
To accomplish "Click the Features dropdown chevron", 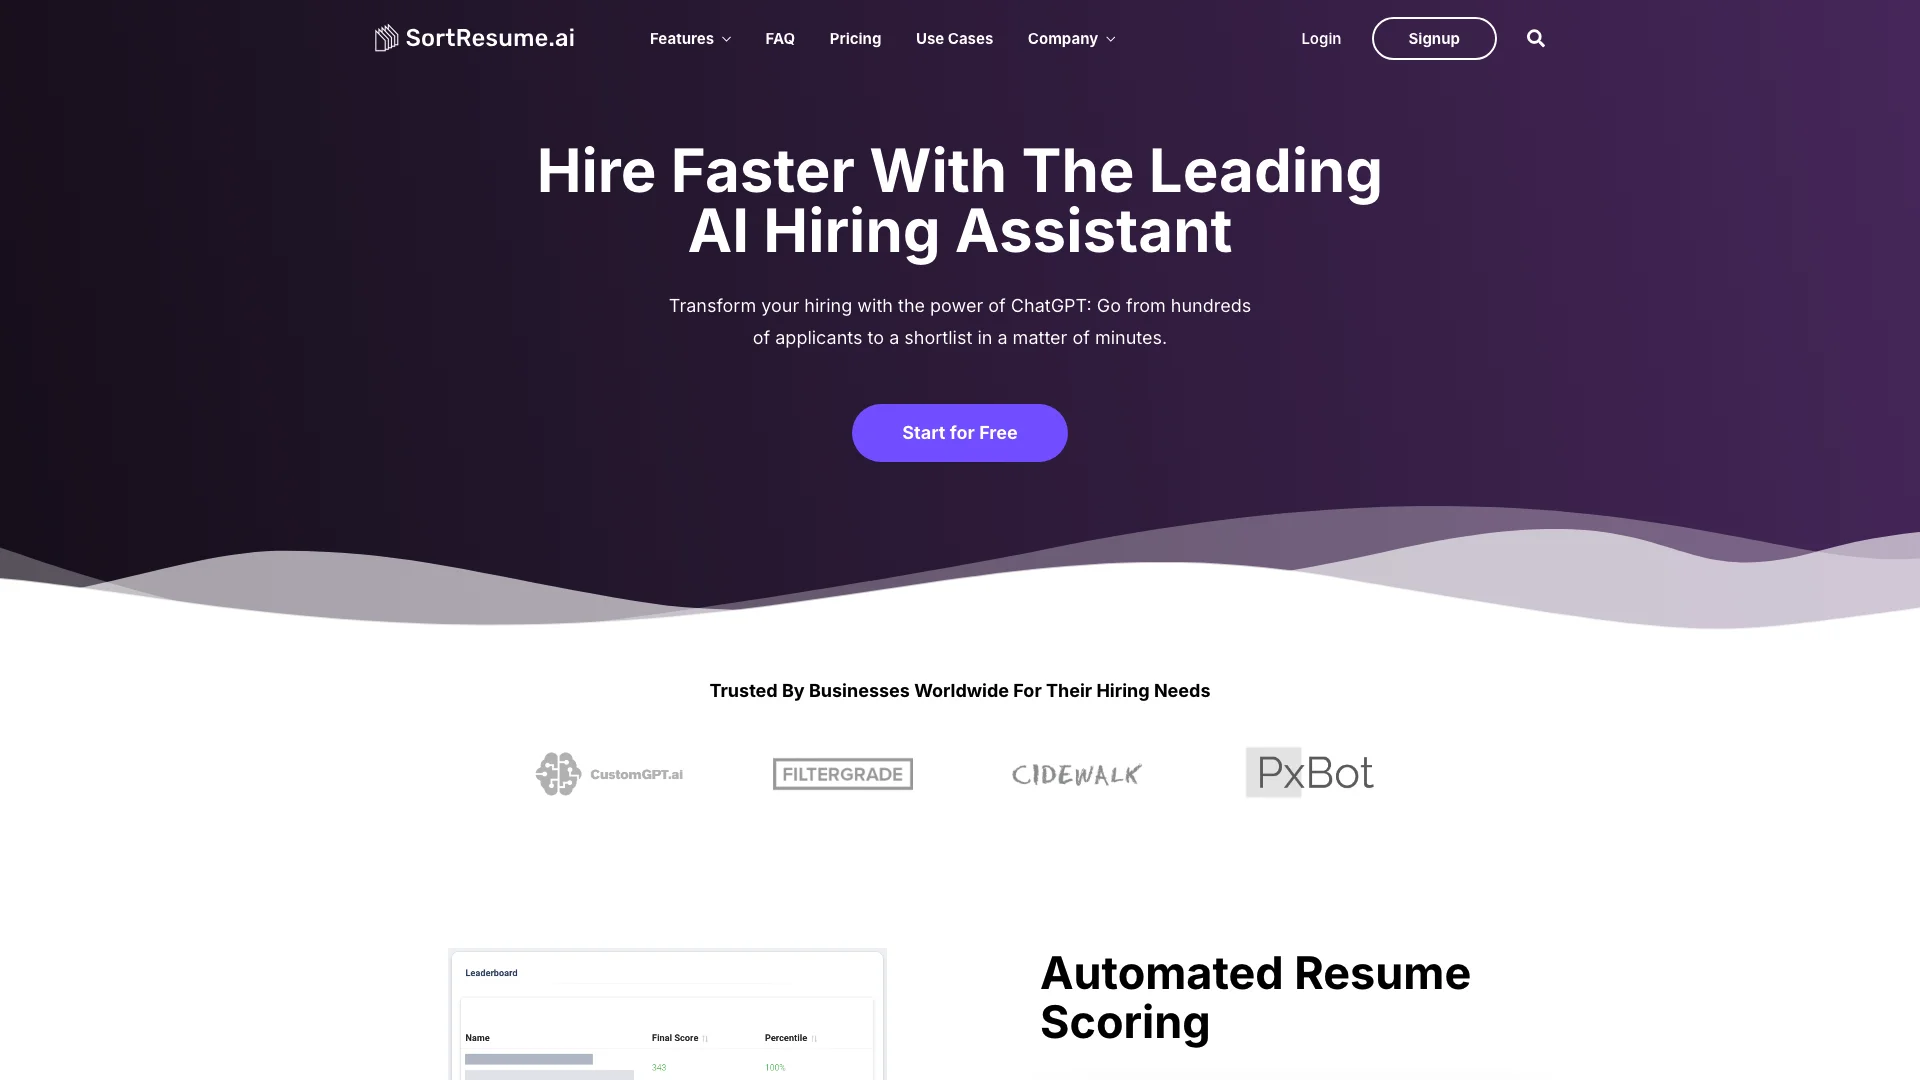I will point(727,38).
